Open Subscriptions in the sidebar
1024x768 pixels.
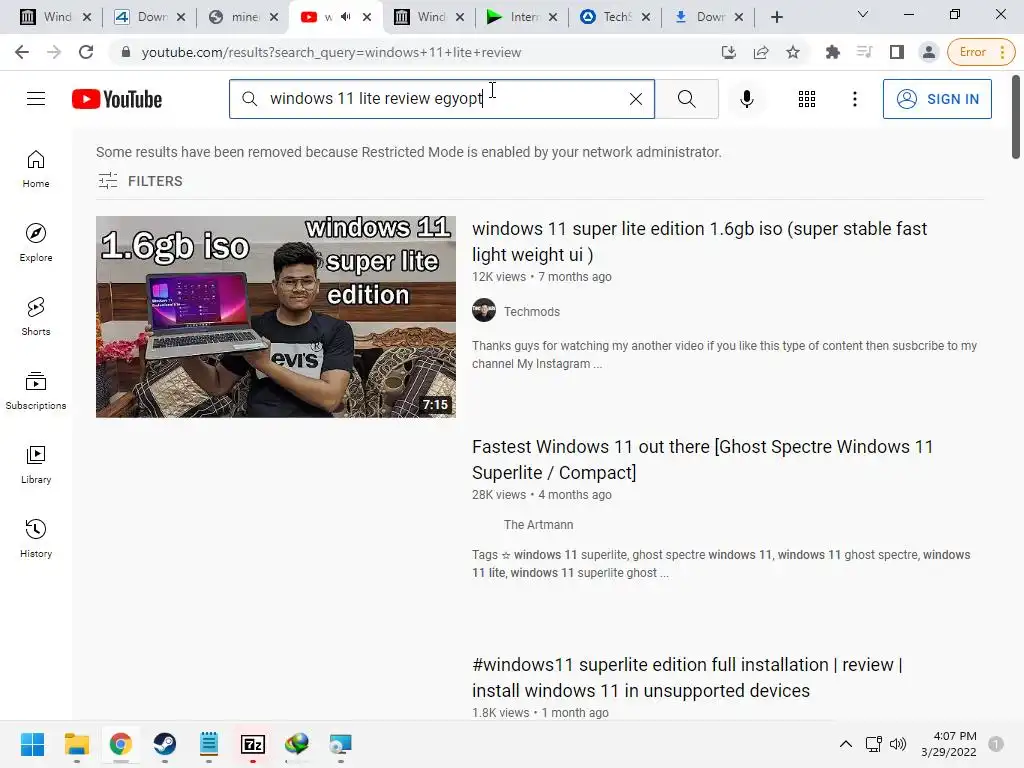tap(36, 390)
